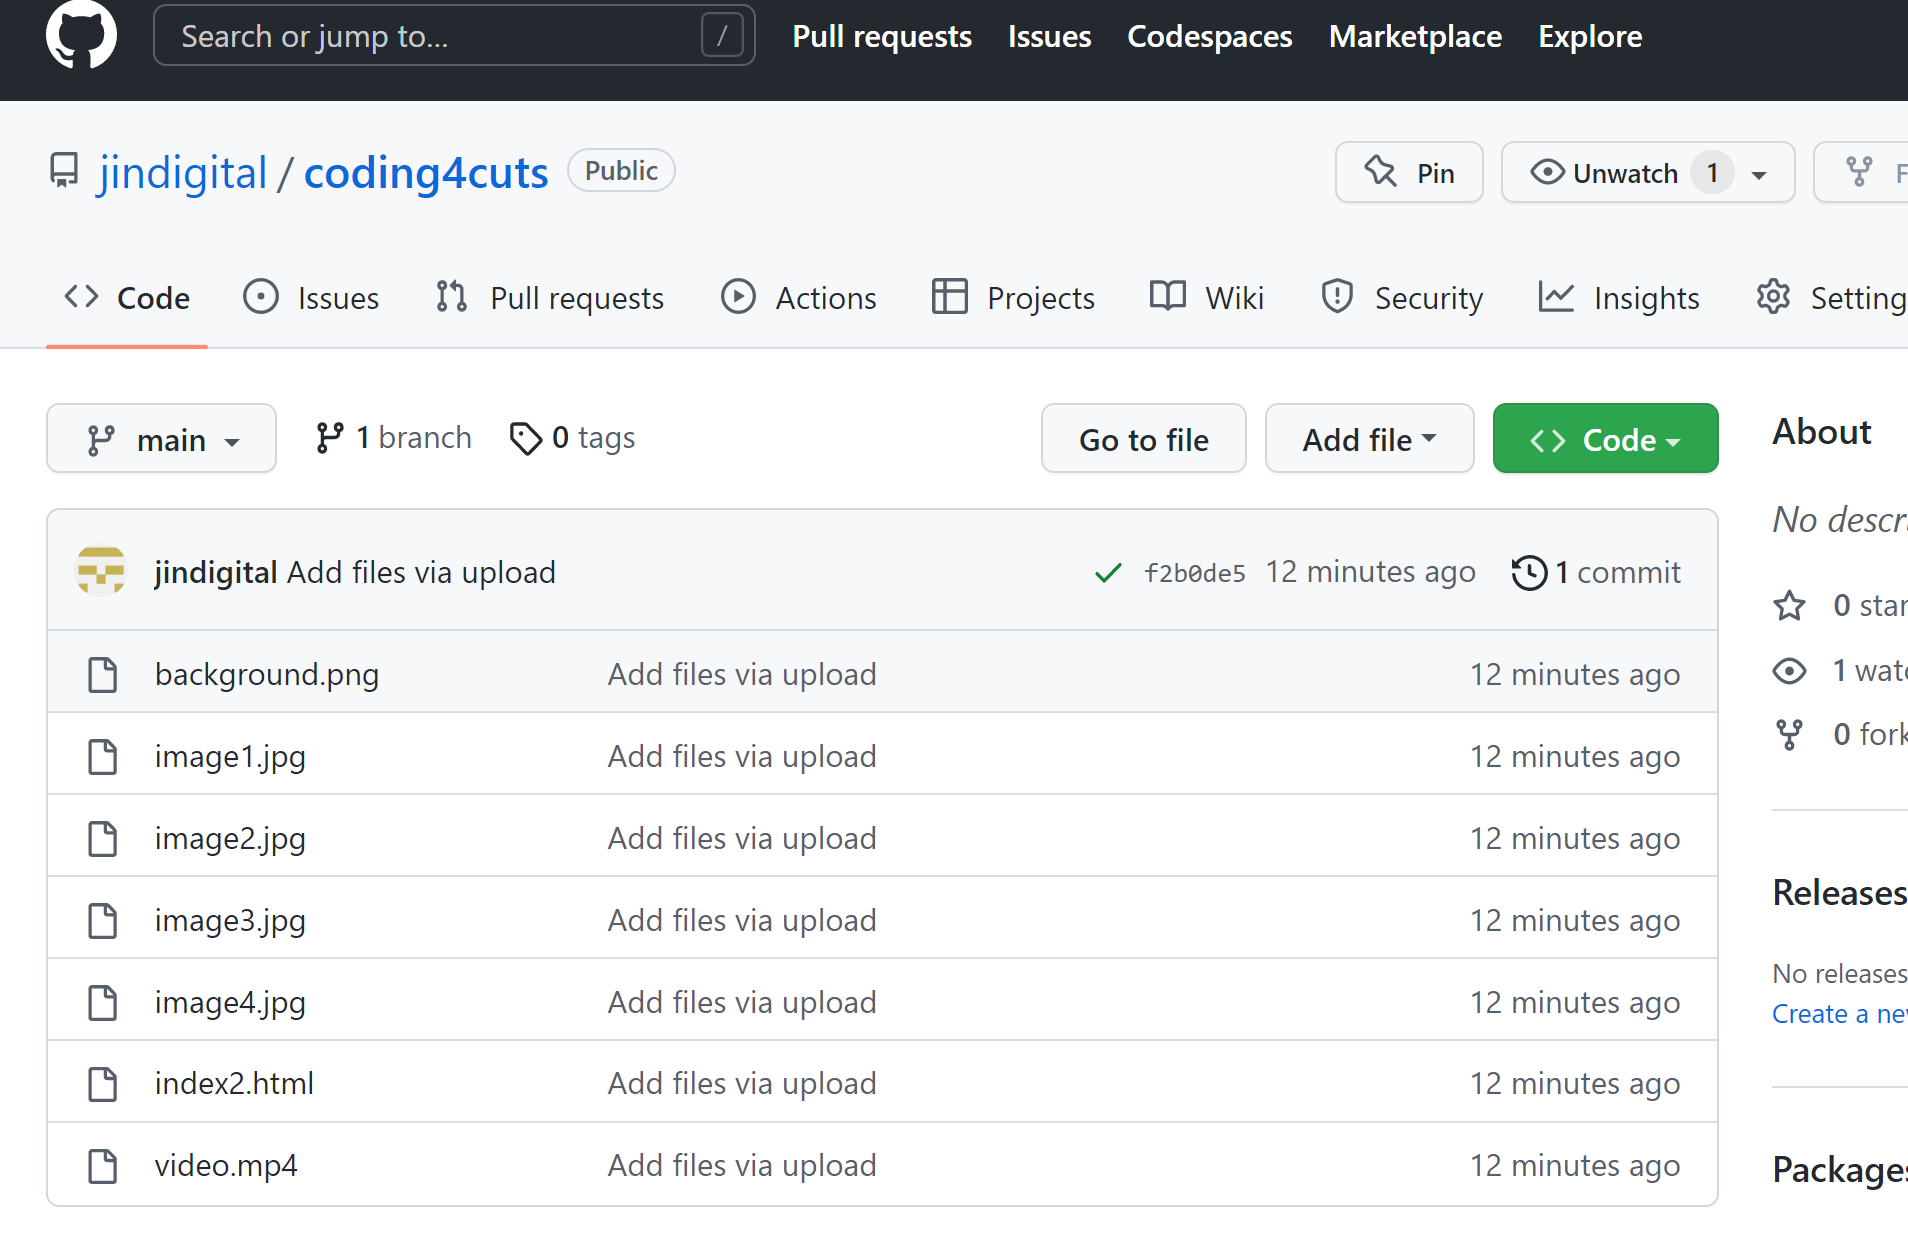This screenshot has width=1908, height=1240.
Task: Click the file icon next to image4.jpg
Action: coord(102,1003)
